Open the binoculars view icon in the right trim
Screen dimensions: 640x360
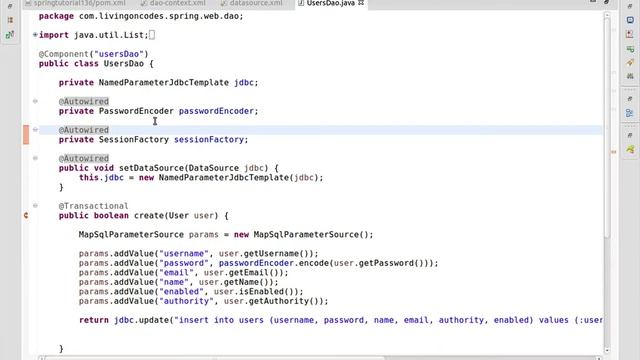tap(630, 76)
